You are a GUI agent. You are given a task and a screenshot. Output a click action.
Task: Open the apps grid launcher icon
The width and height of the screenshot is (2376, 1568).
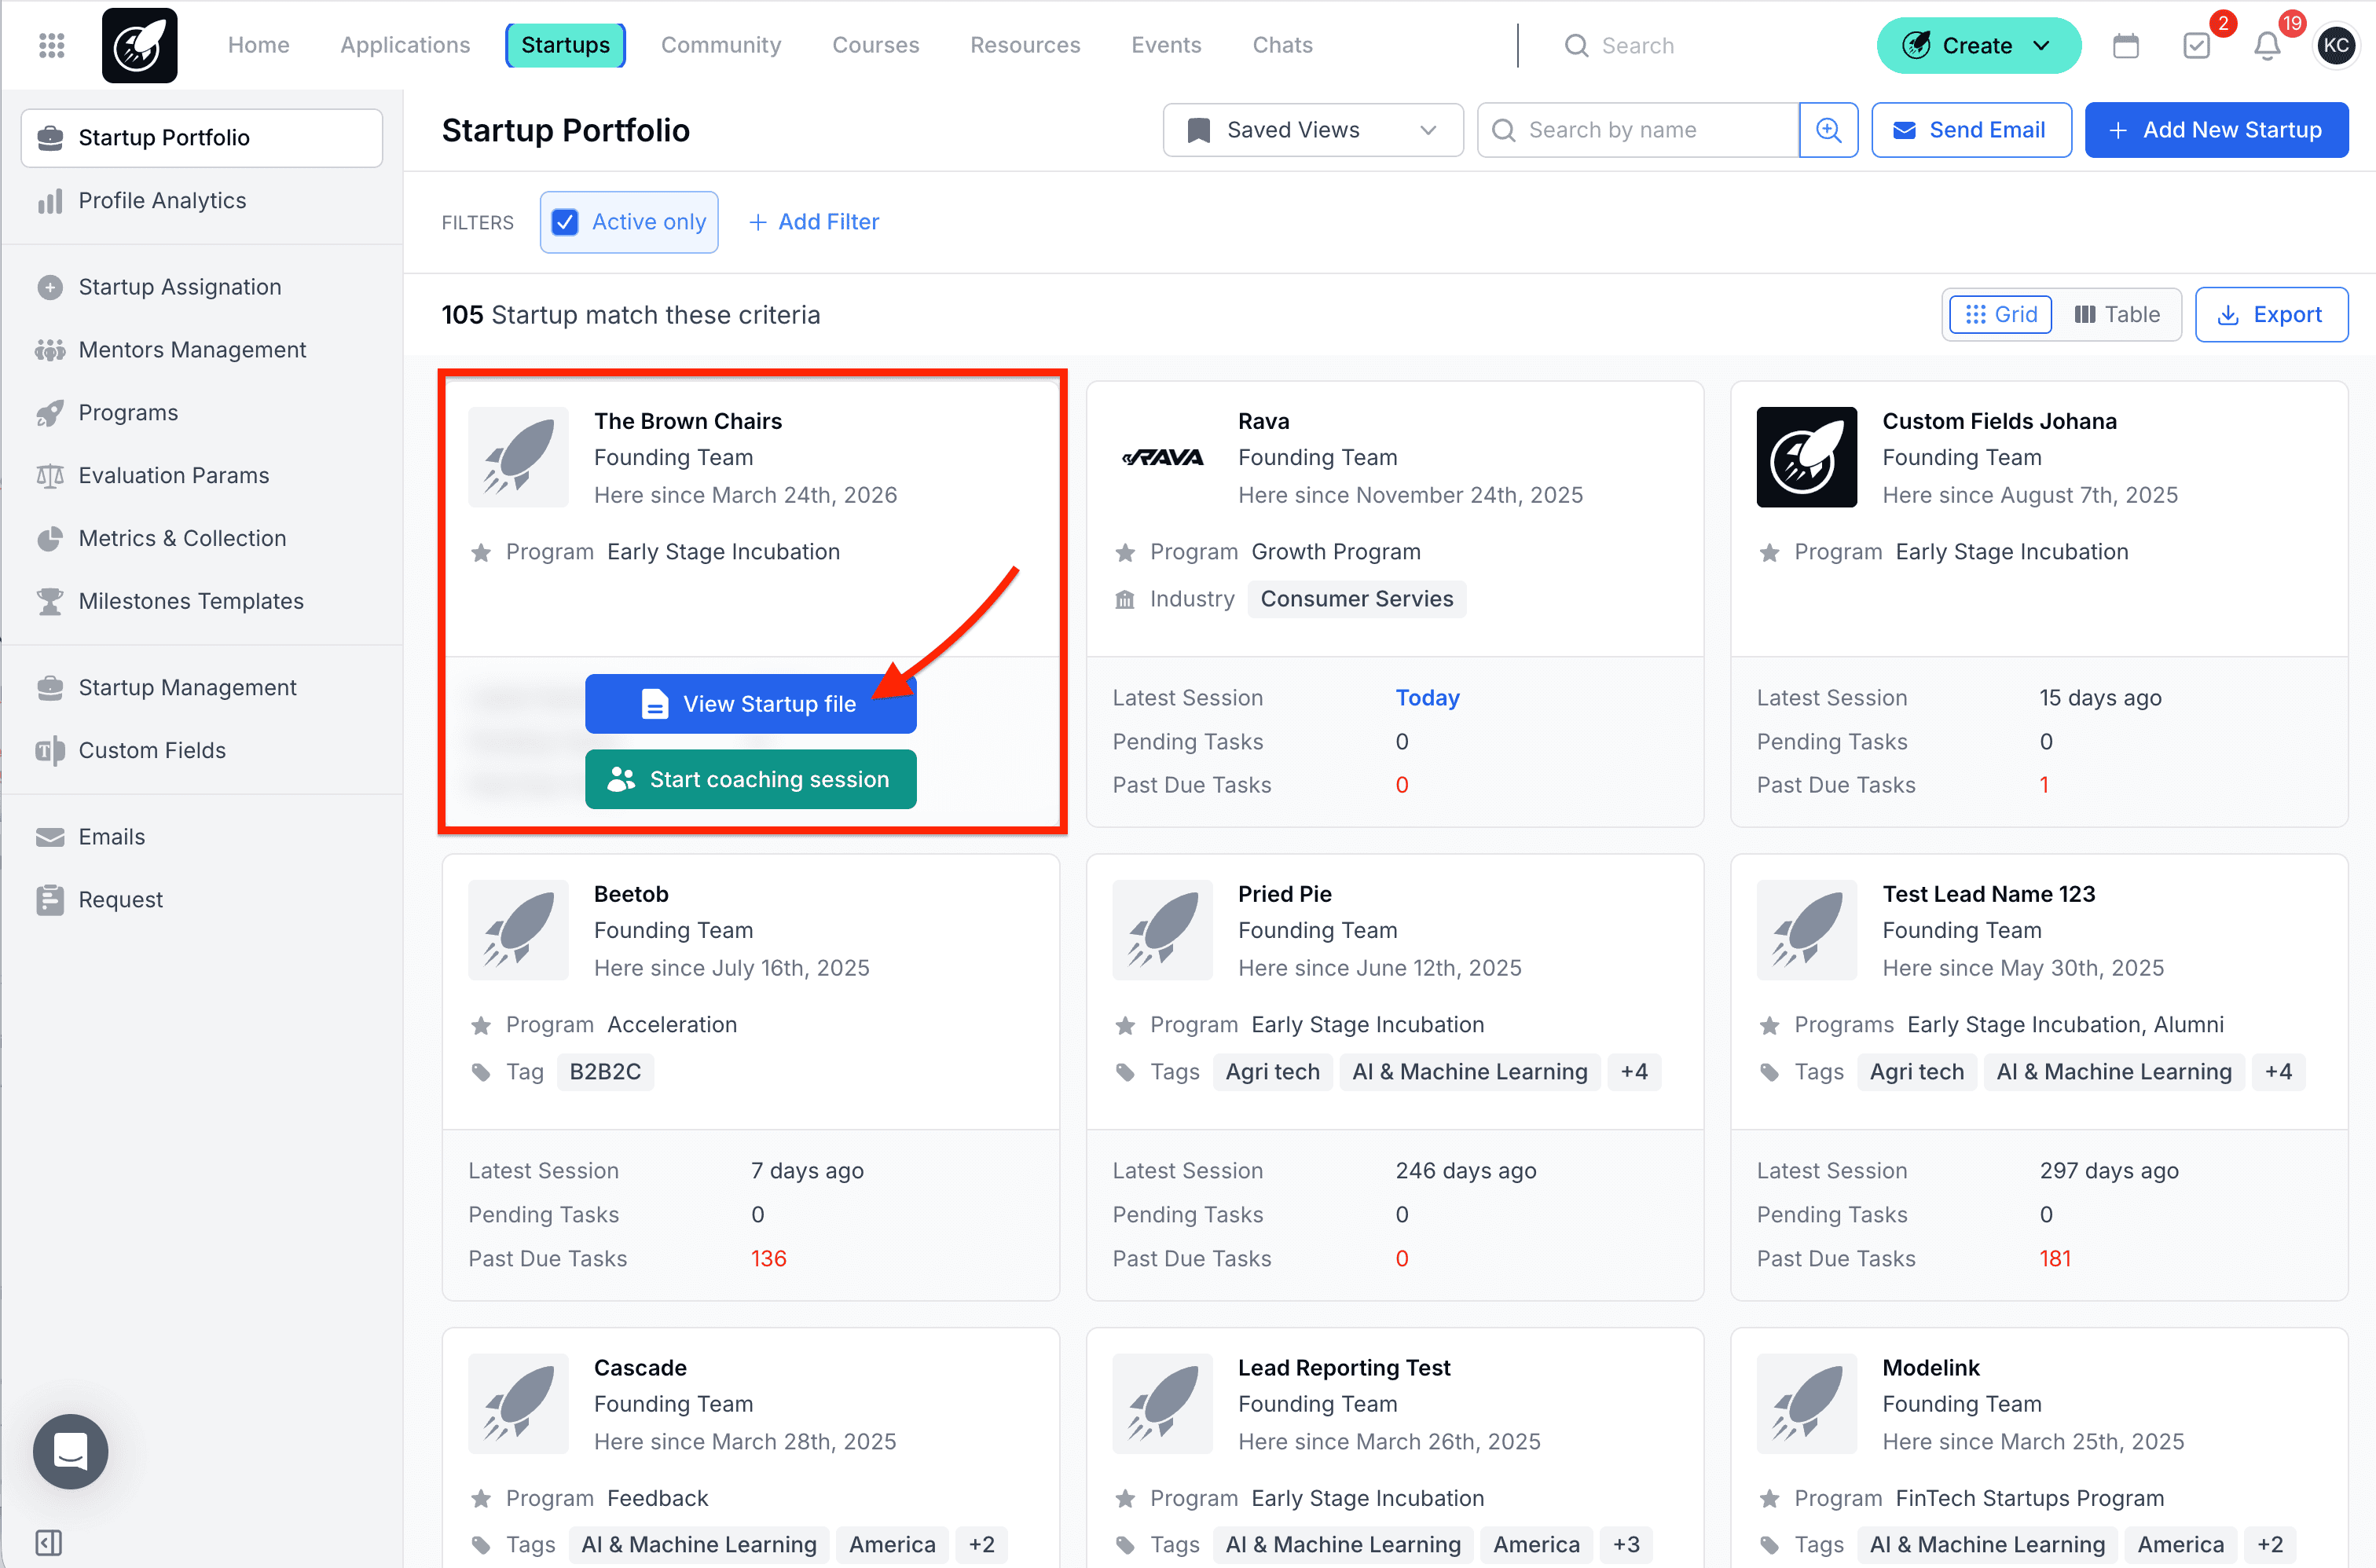pos(51,45)
